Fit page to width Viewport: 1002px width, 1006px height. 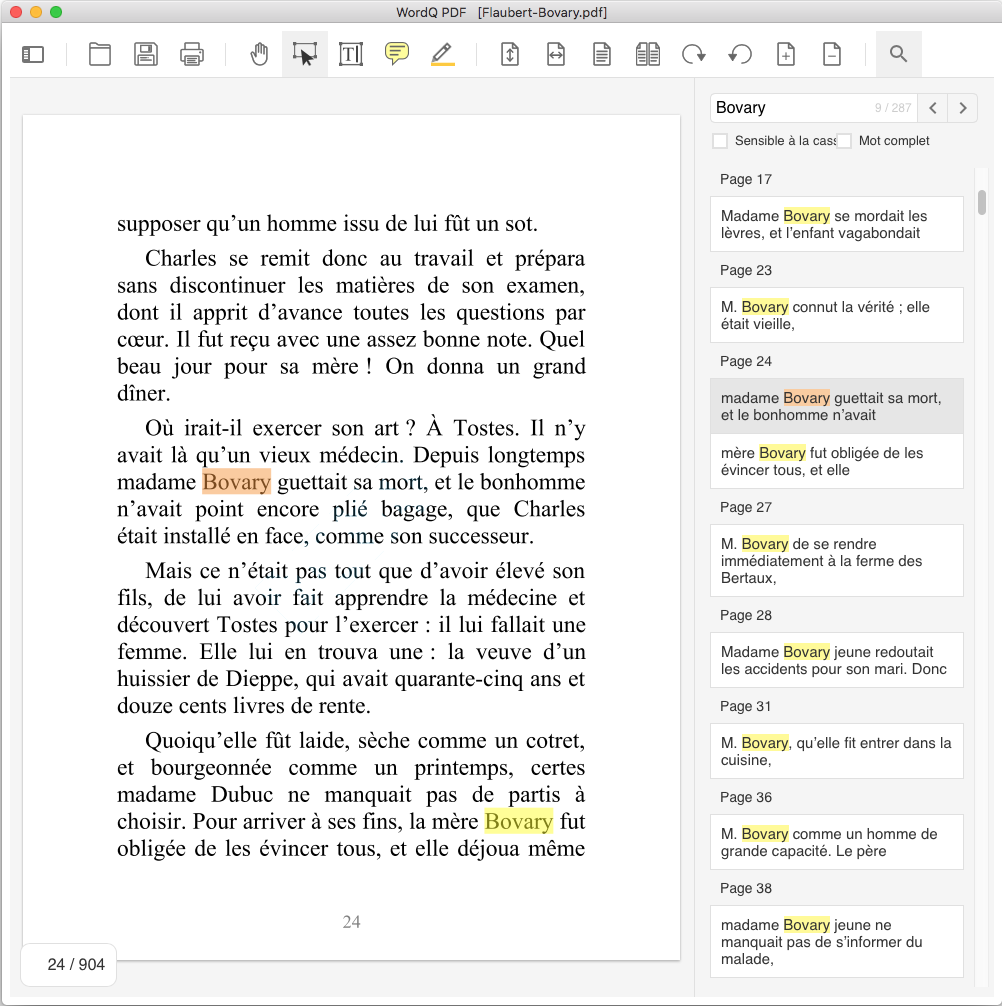pyautogui.click(x=556, y=55)
